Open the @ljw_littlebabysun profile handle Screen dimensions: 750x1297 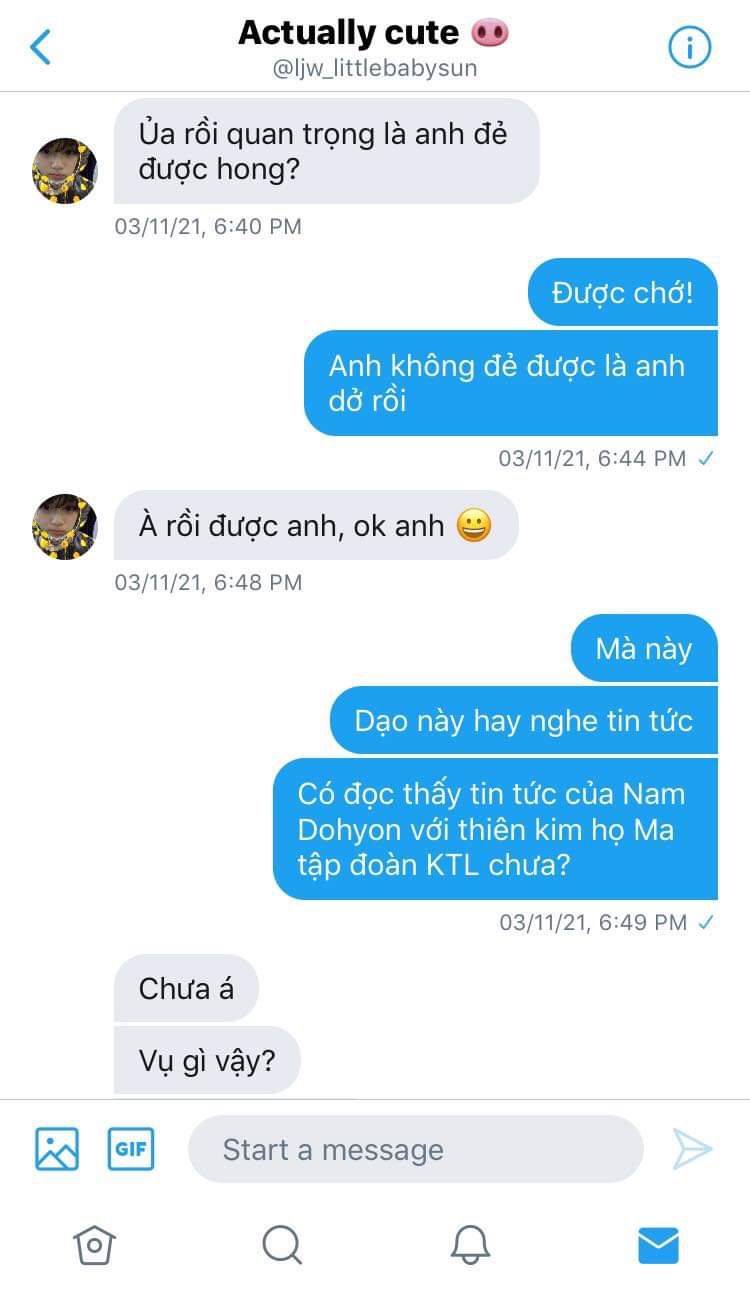click(x=375, y=68)
